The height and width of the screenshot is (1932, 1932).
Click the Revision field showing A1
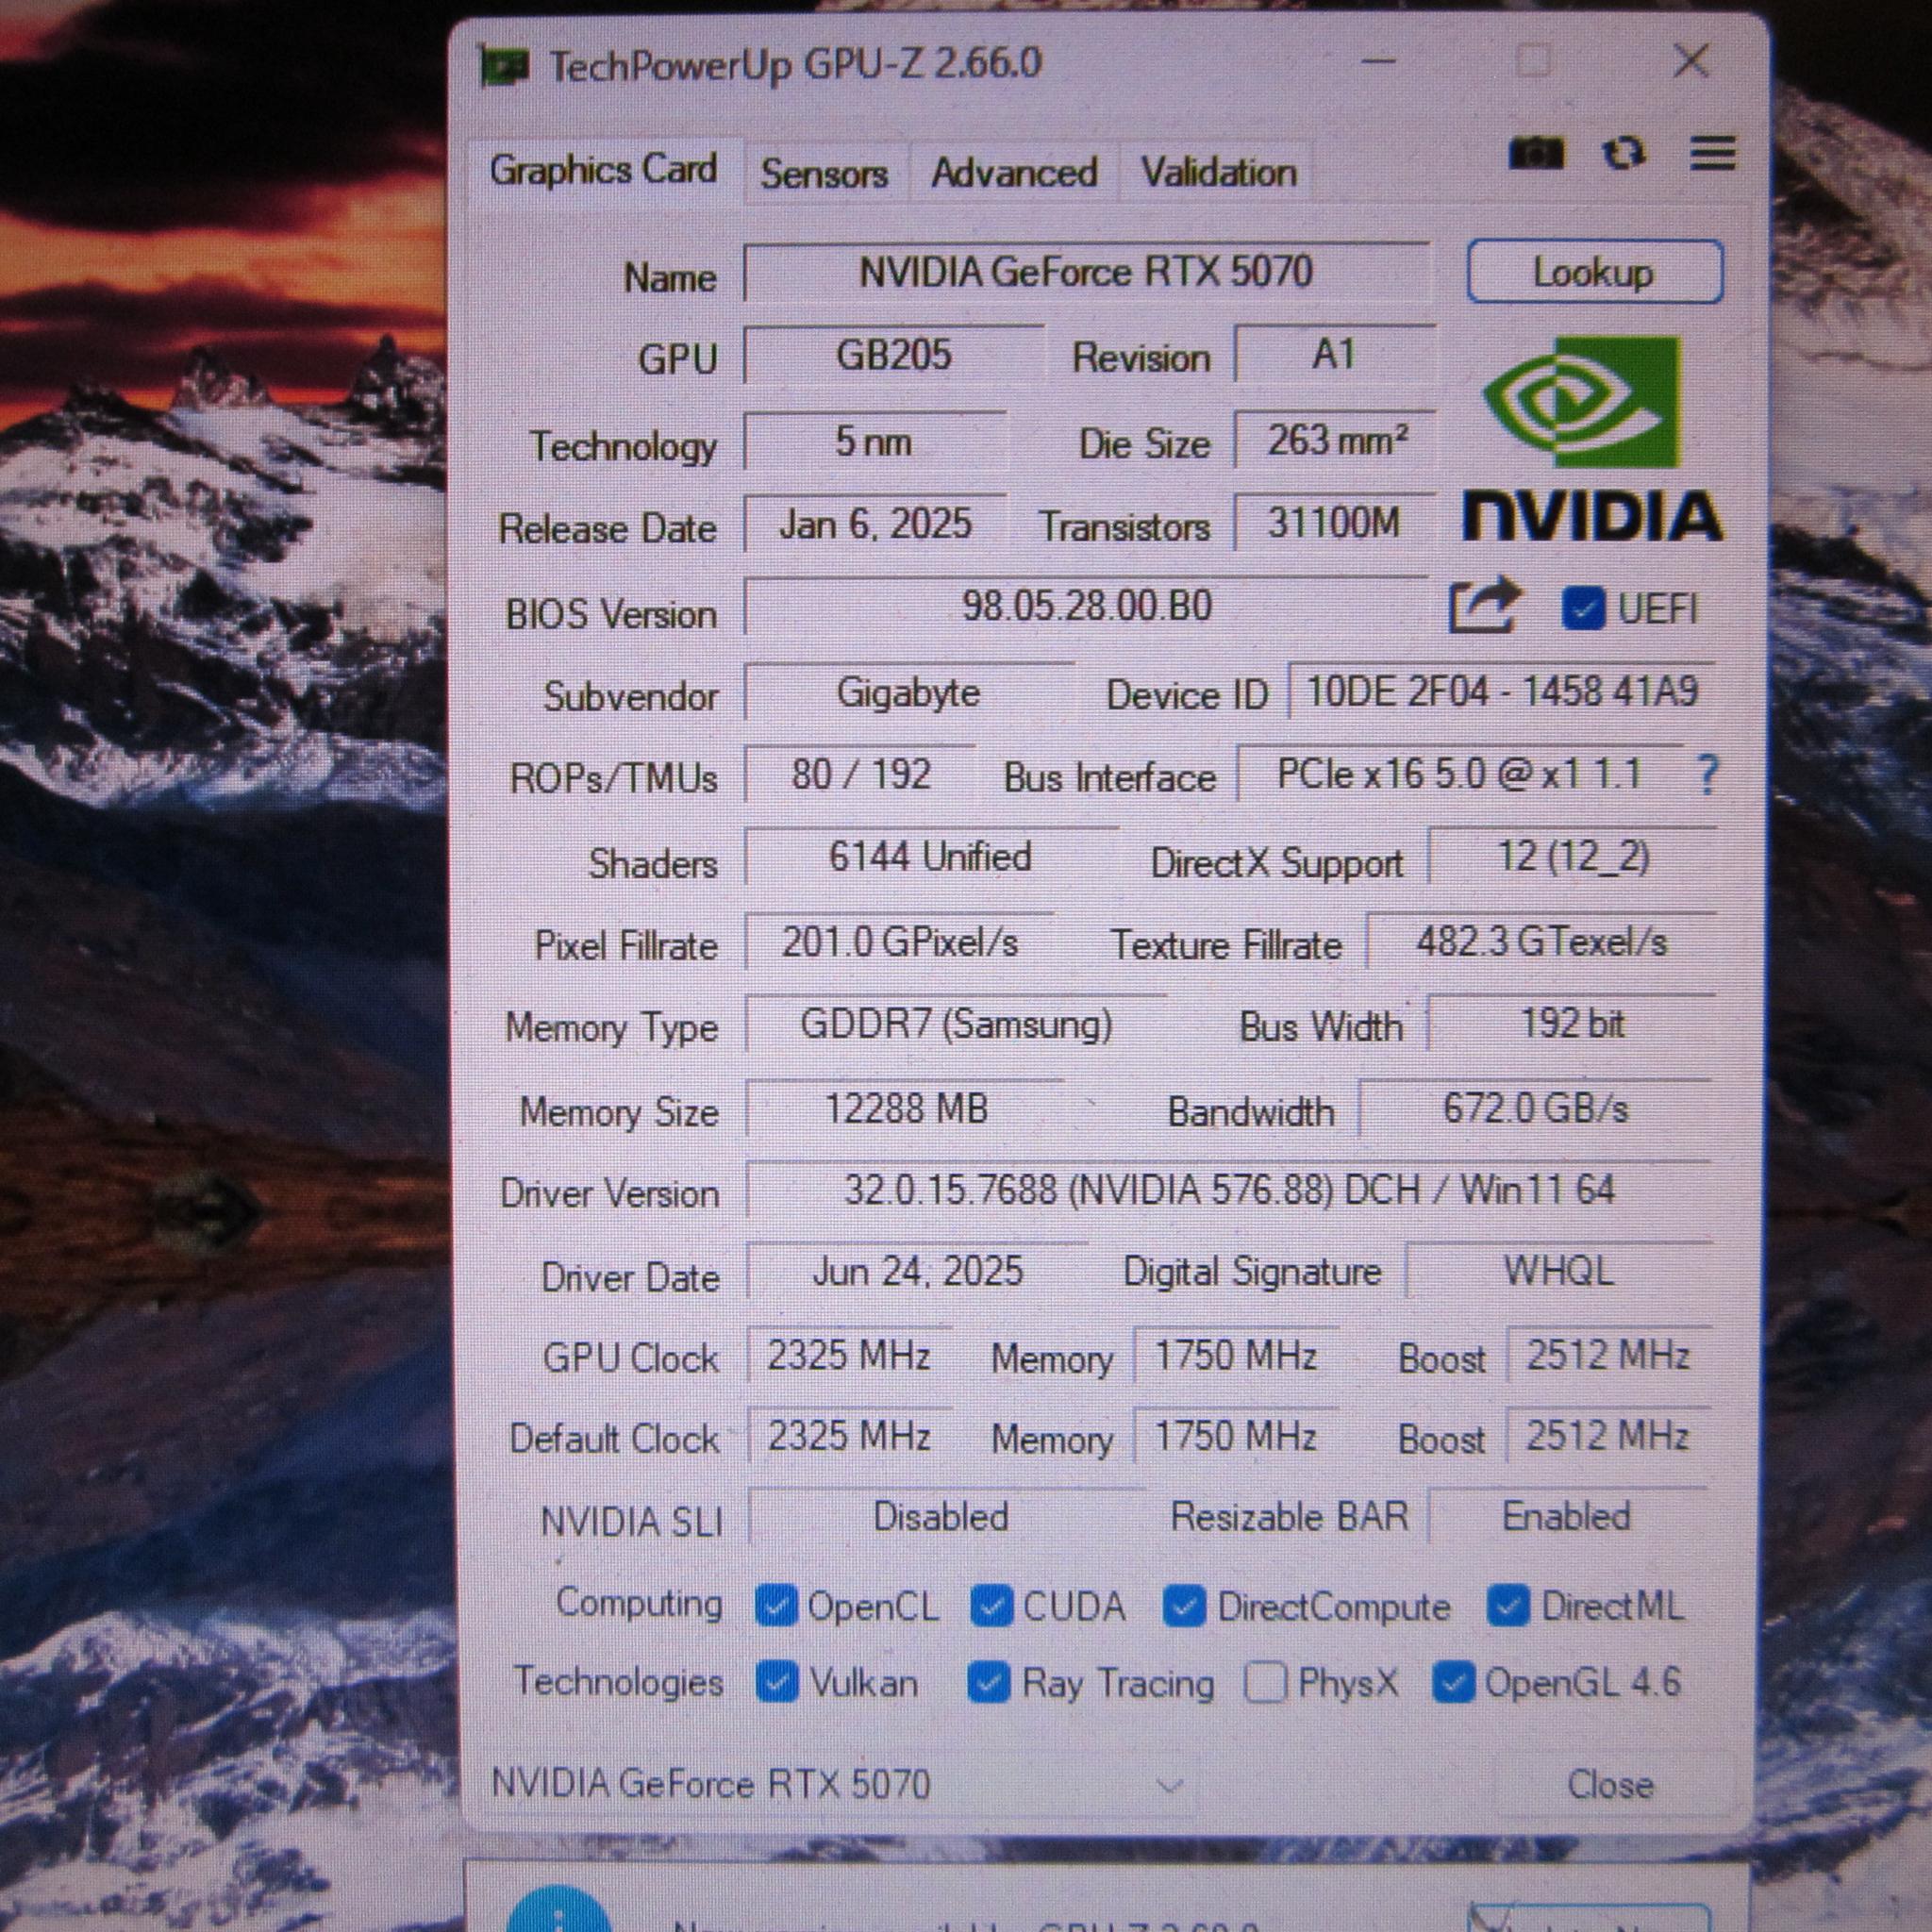click(x=1335, y=355)
